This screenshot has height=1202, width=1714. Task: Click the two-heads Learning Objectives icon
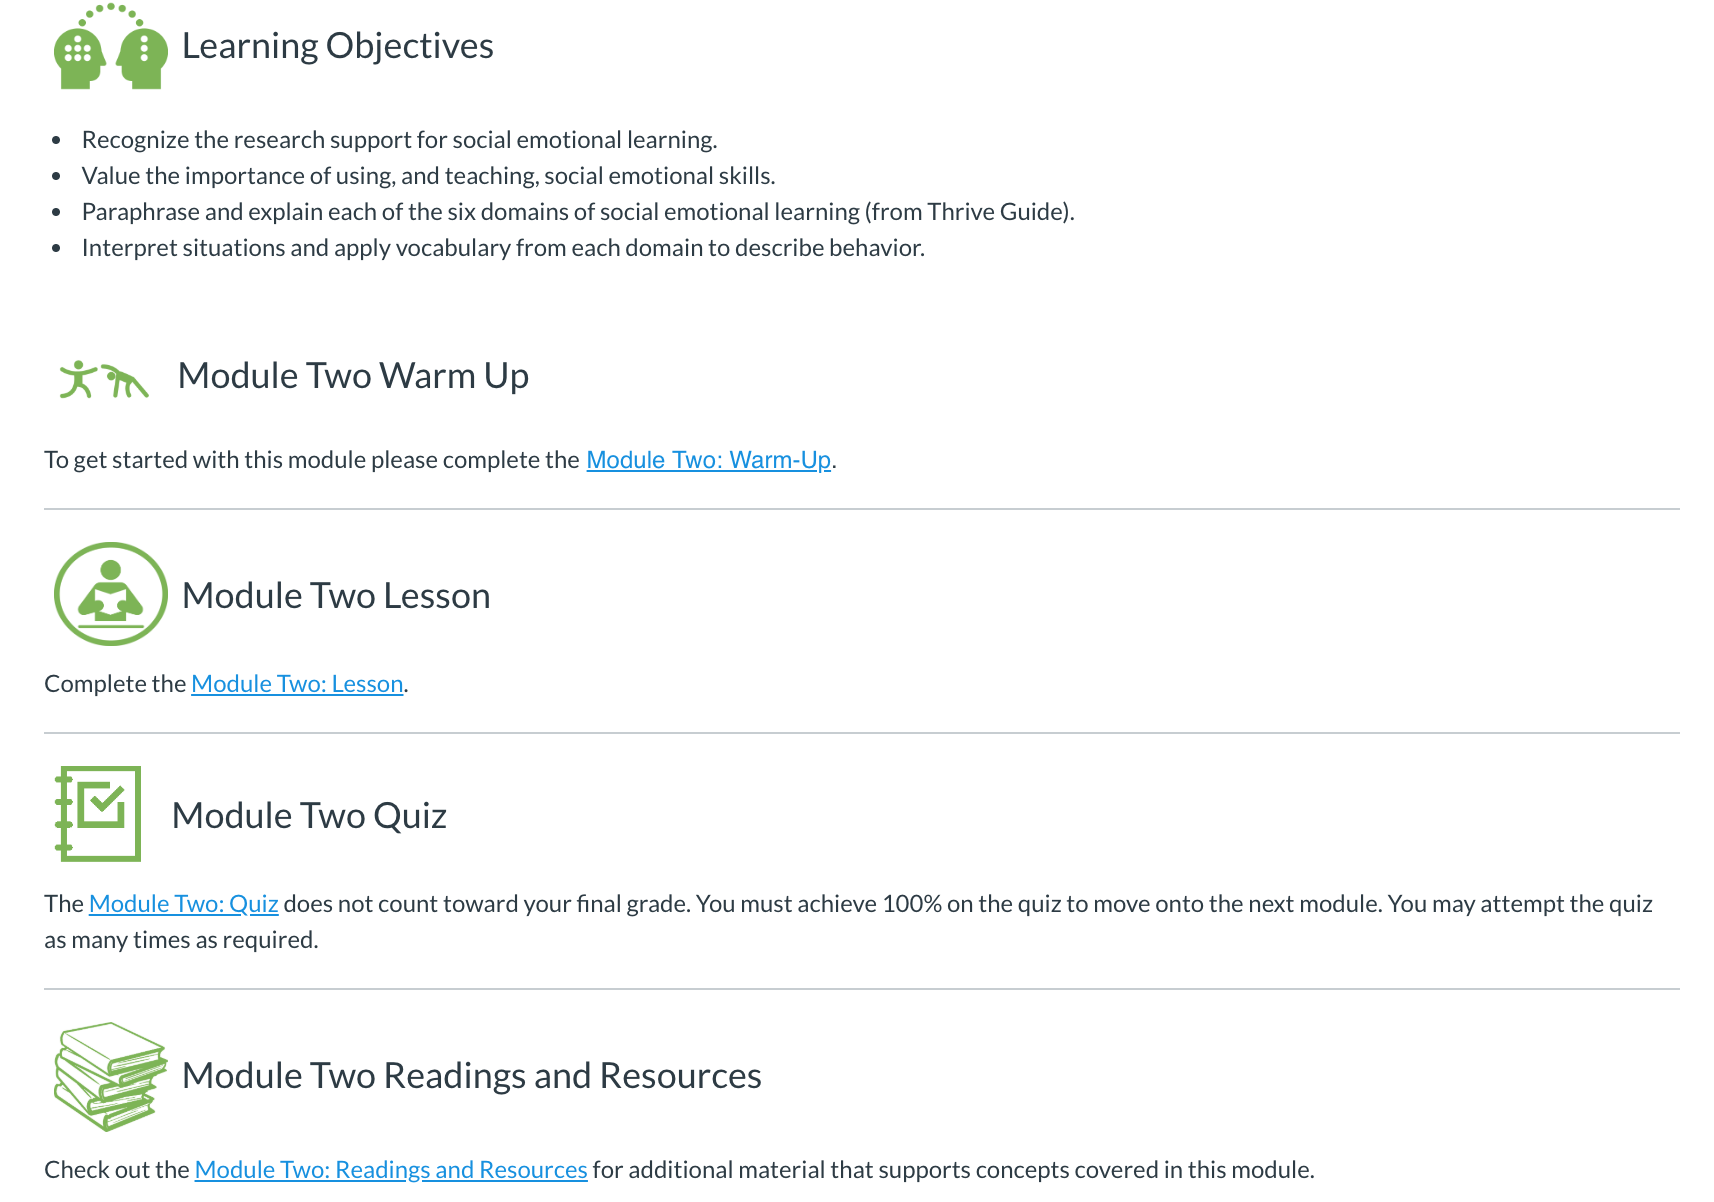click(x=110, y=48)
